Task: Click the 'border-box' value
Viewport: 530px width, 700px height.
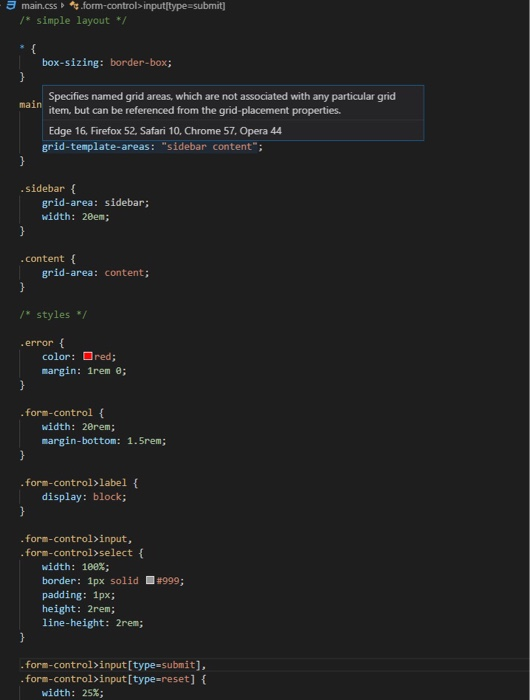Action: pyautogui.click(x=138, y=62)
